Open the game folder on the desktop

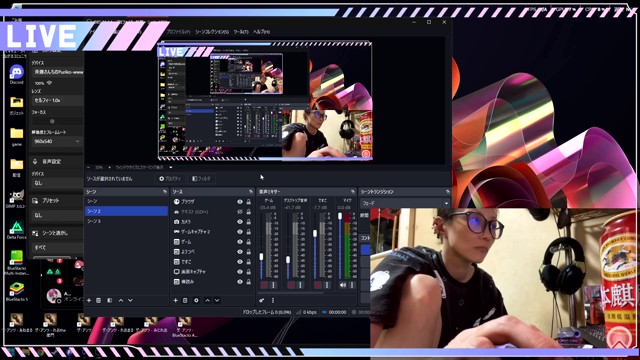[16, 136]
